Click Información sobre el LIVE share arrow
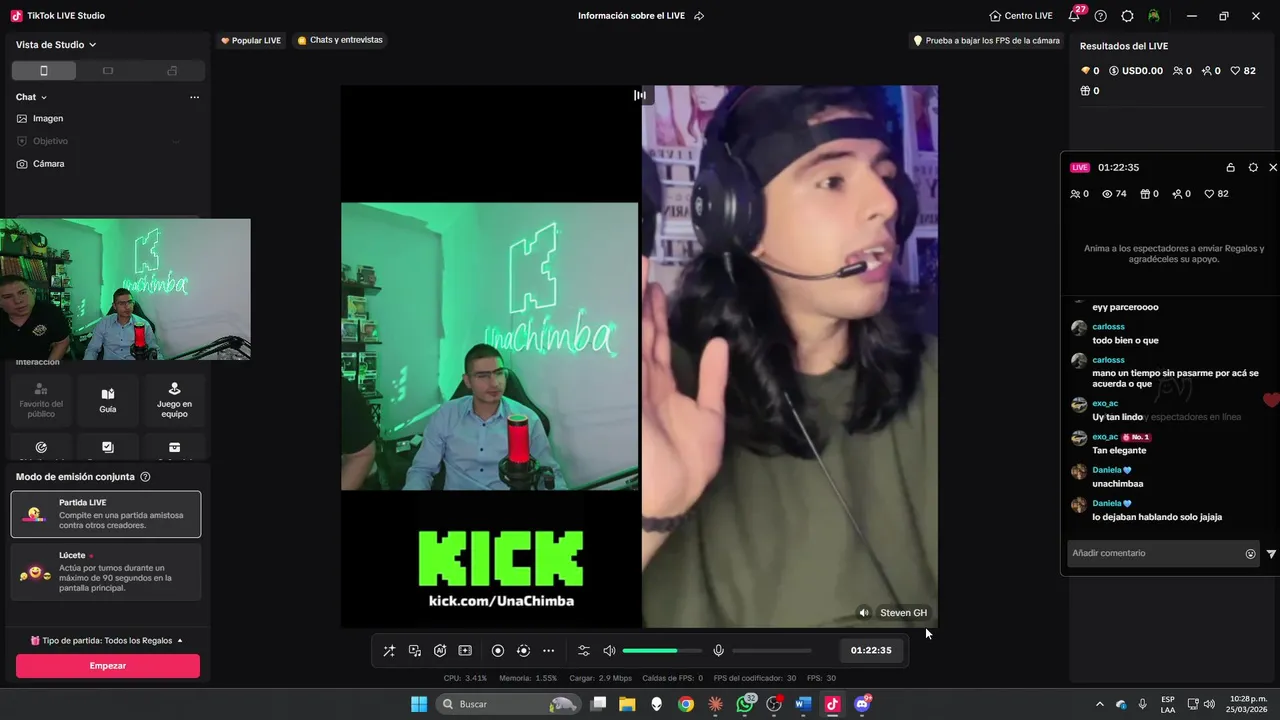Viewport: 1280px width, 720px height. pyautogui.click(x=699, y=16)
